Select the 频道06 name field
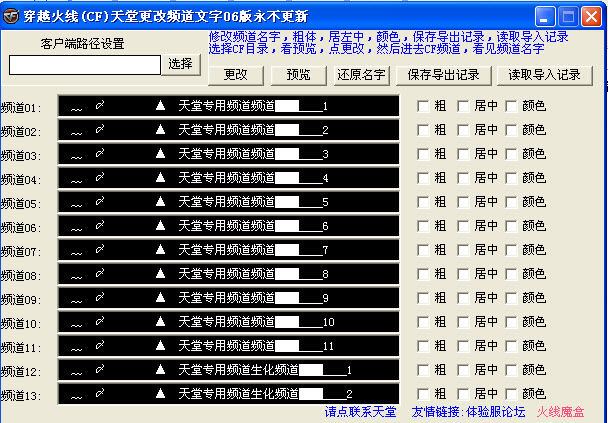 tap(228, 226)
